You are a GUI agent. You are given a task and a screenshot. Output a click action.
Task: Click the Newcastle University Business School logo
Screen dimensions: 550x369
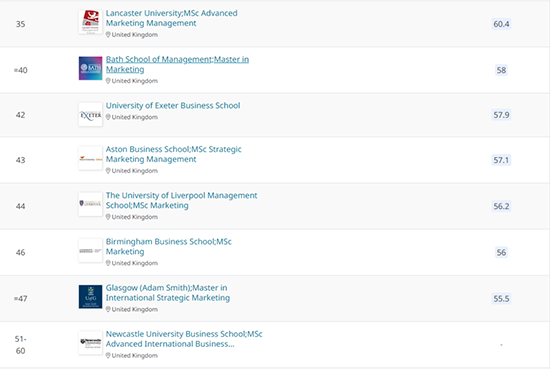pos(90,343)
